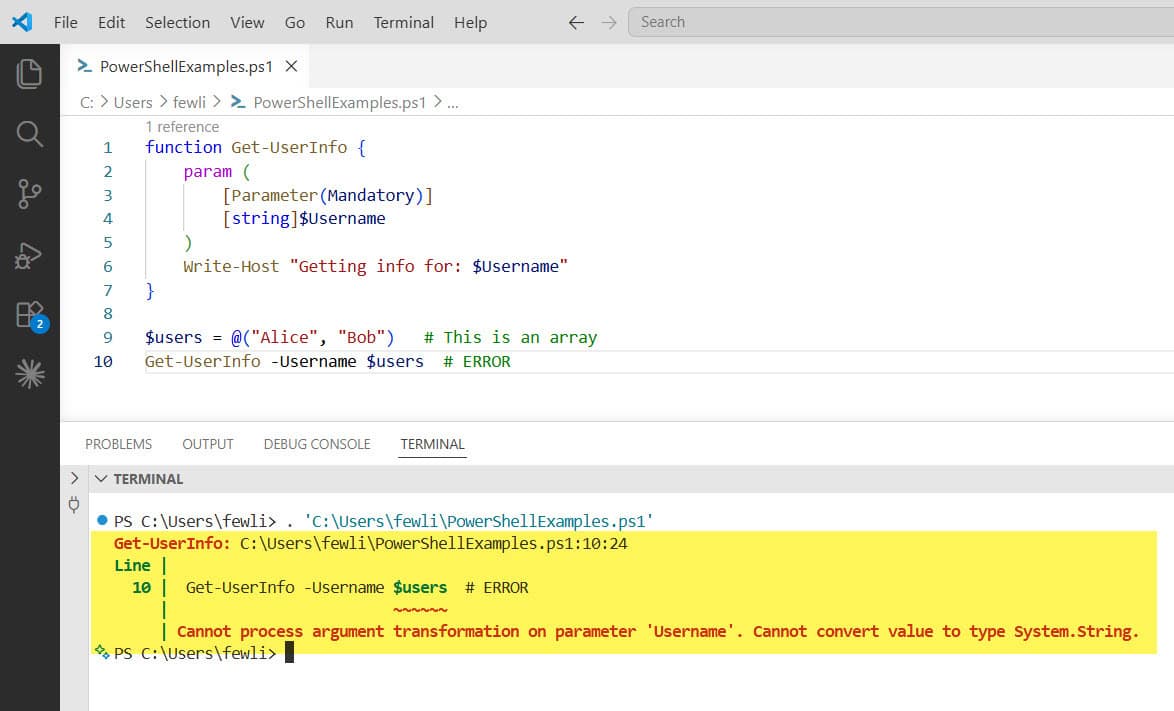Open the Run and Debug view
The image size is (1174, 711).
[x=29, y=255]
